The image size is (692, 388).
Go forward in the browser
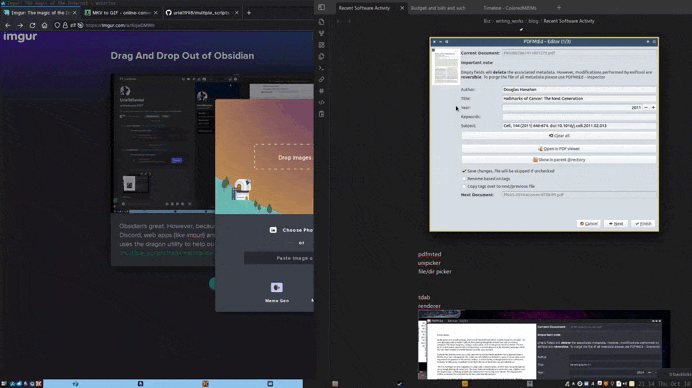pyautogui.click(x=20, y=25)
